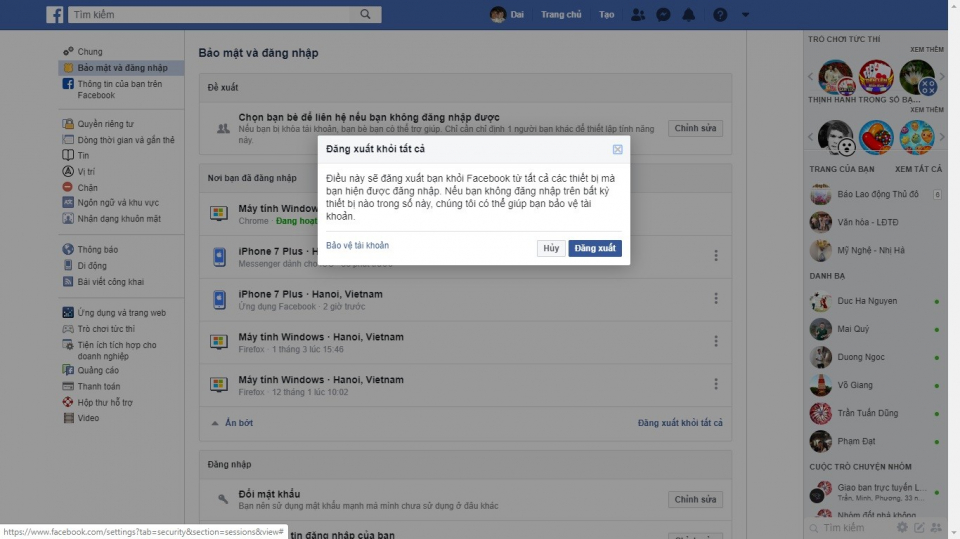Close the 'Đăng xuất khỏi tất cả' dialog

click(x=617, y=150)
